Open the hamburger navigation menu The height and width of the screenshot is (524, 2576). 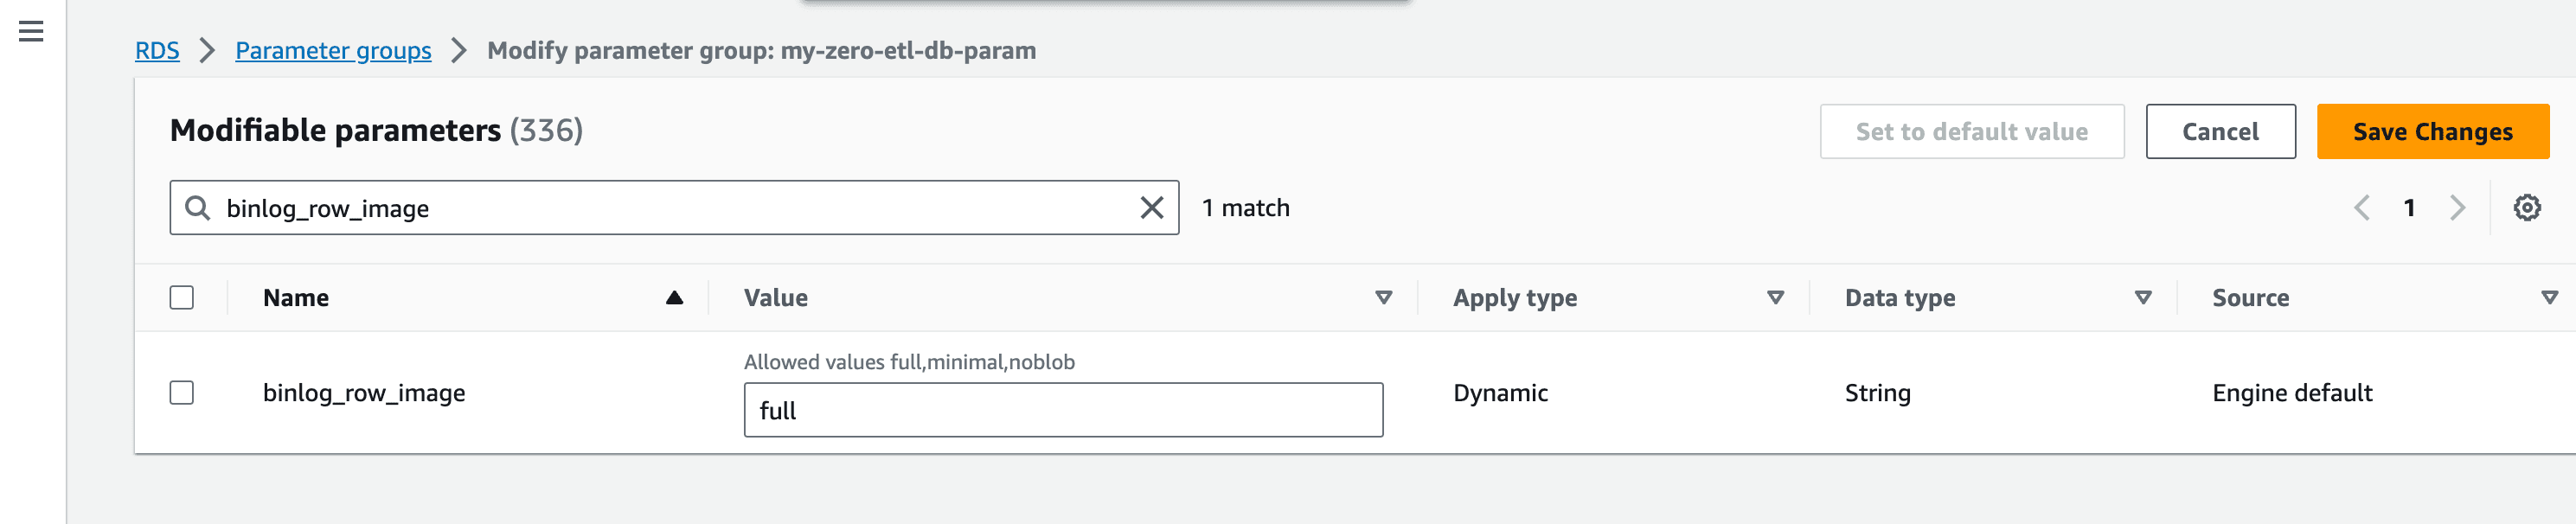[31, 32]
